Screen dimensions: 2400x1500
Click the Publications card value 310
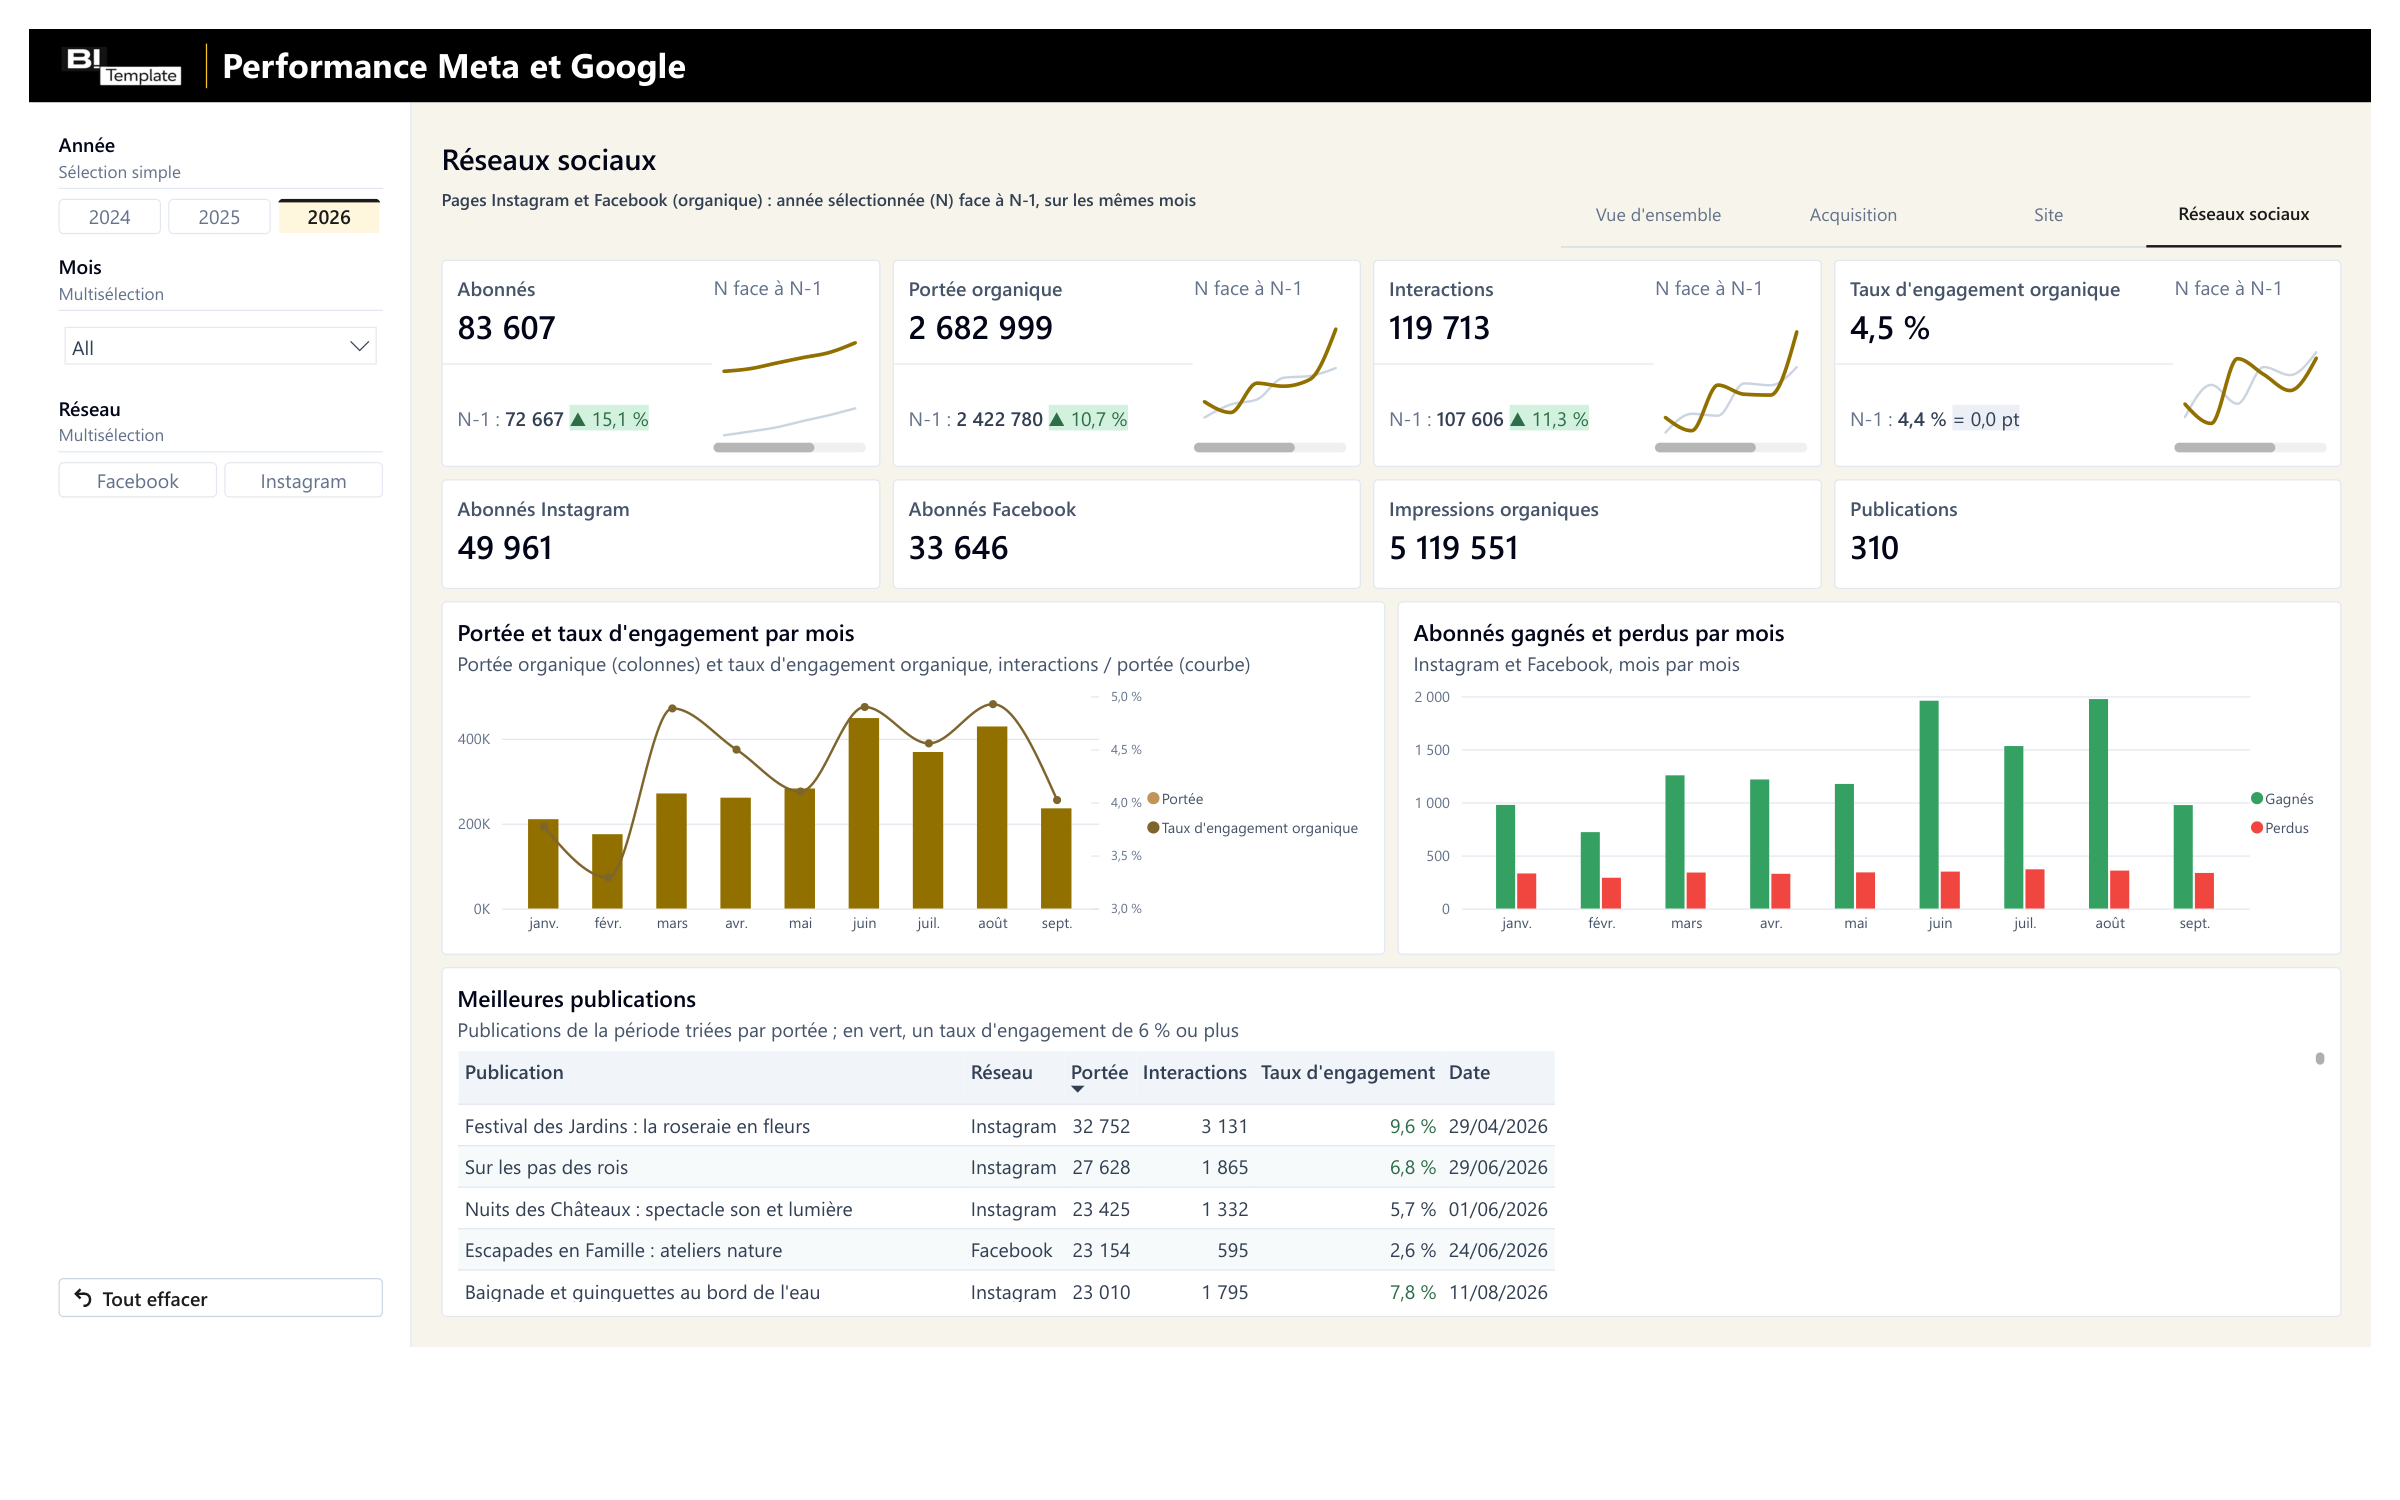1874,548
